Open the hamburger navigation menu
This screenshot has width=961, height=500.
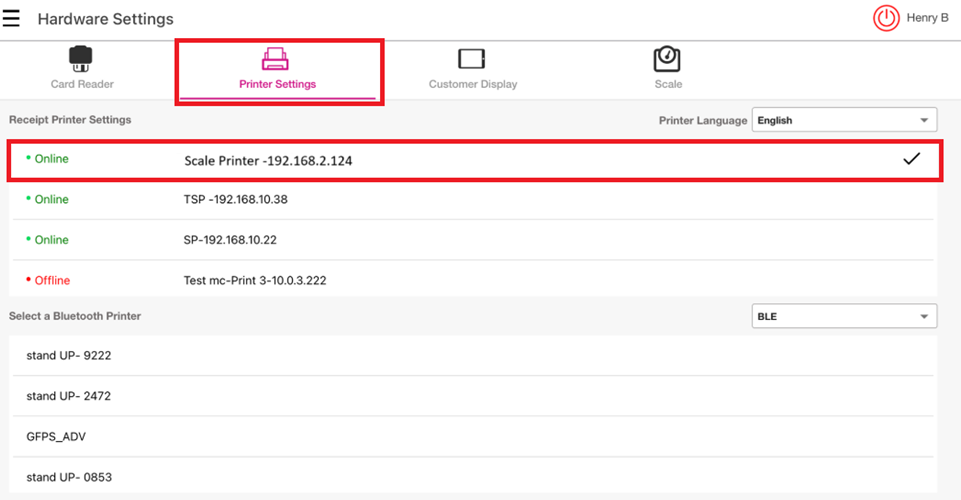tap(11, 19)
